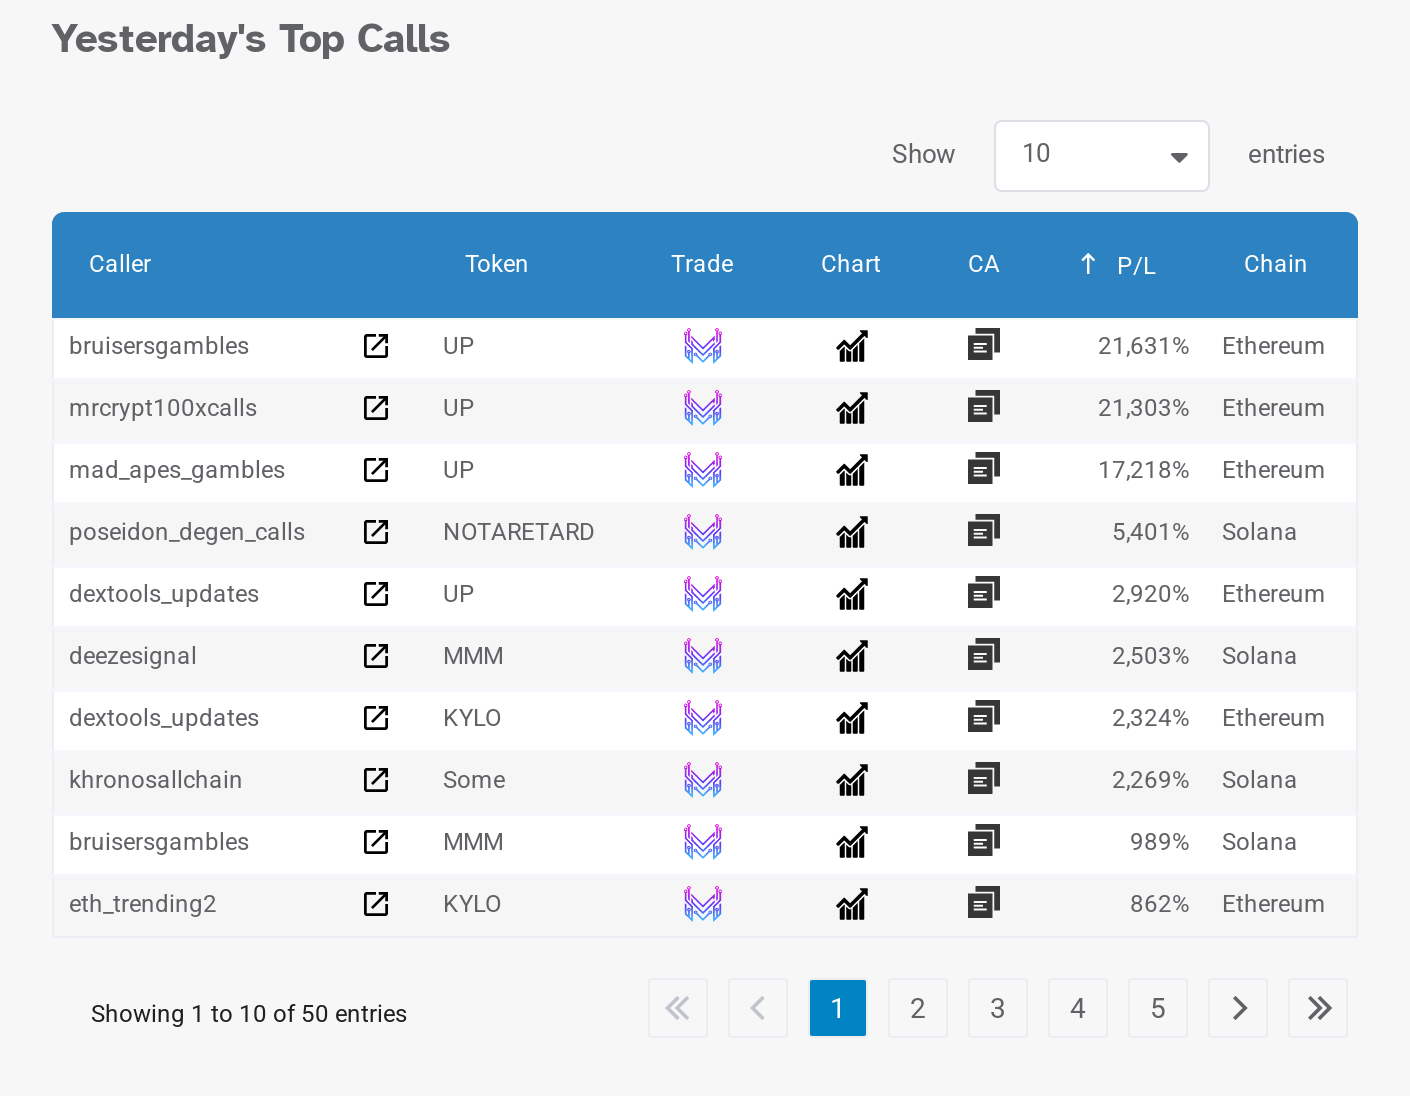The width and height of the screenshot is (1410, 1096).
Task: Copy CA icon in the 2,324% KYLO row
Action: point(983,718)
